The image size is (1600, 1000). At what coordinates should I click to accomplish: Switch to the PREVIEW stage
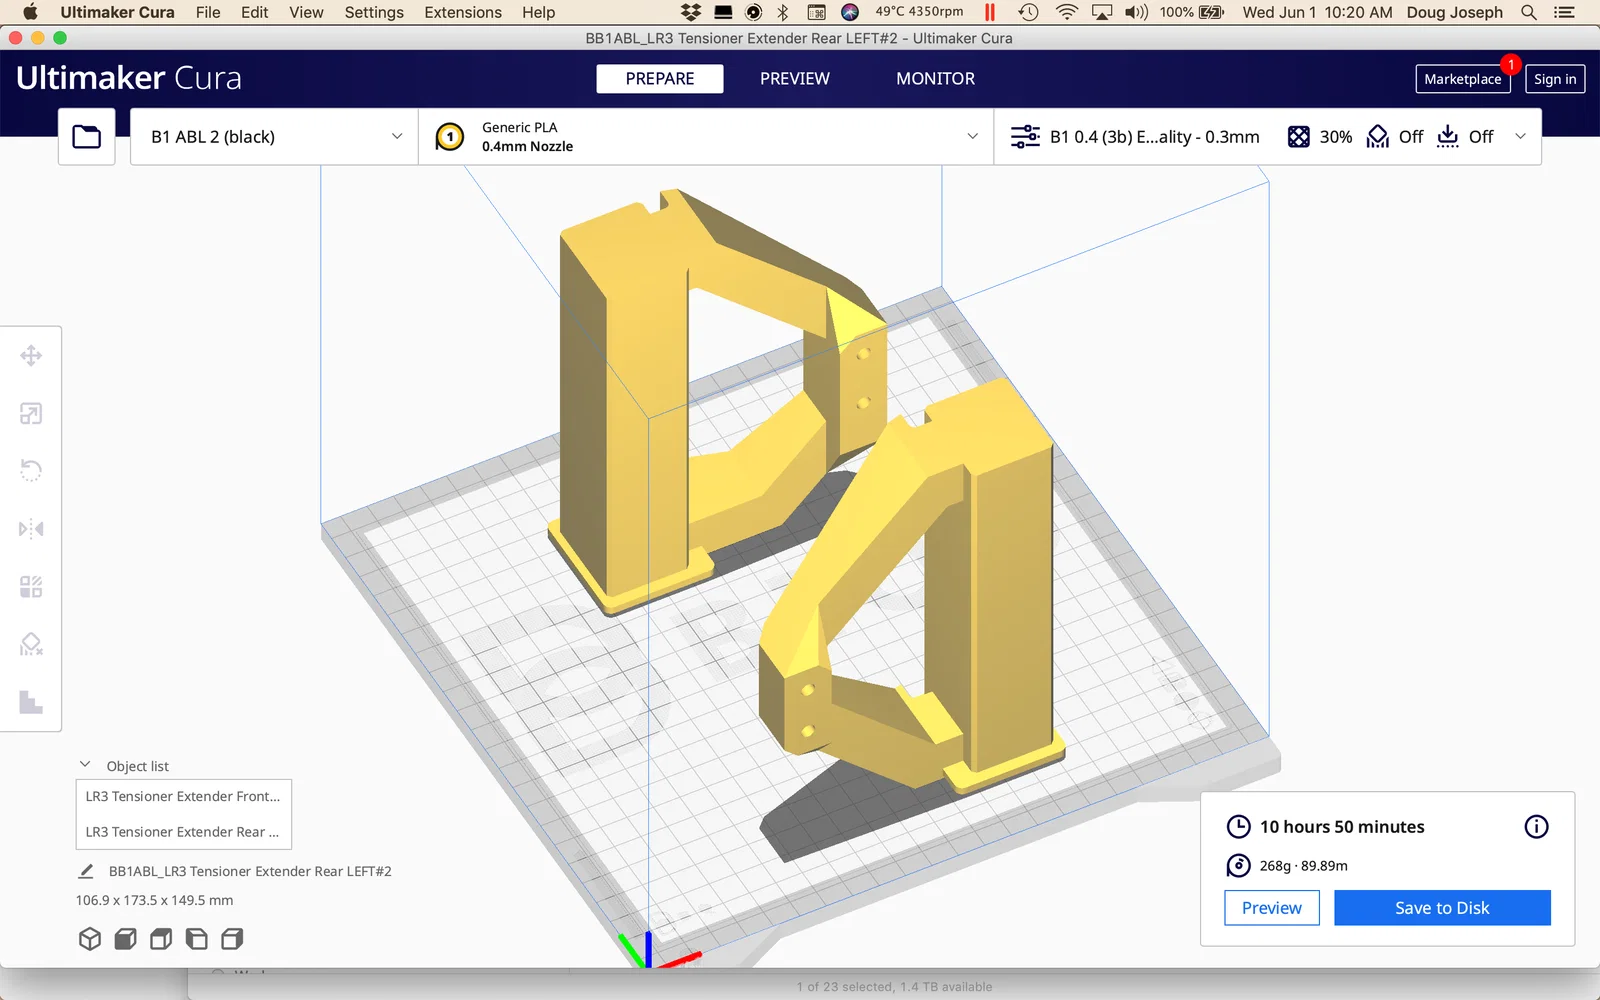(x=795, y=79)
